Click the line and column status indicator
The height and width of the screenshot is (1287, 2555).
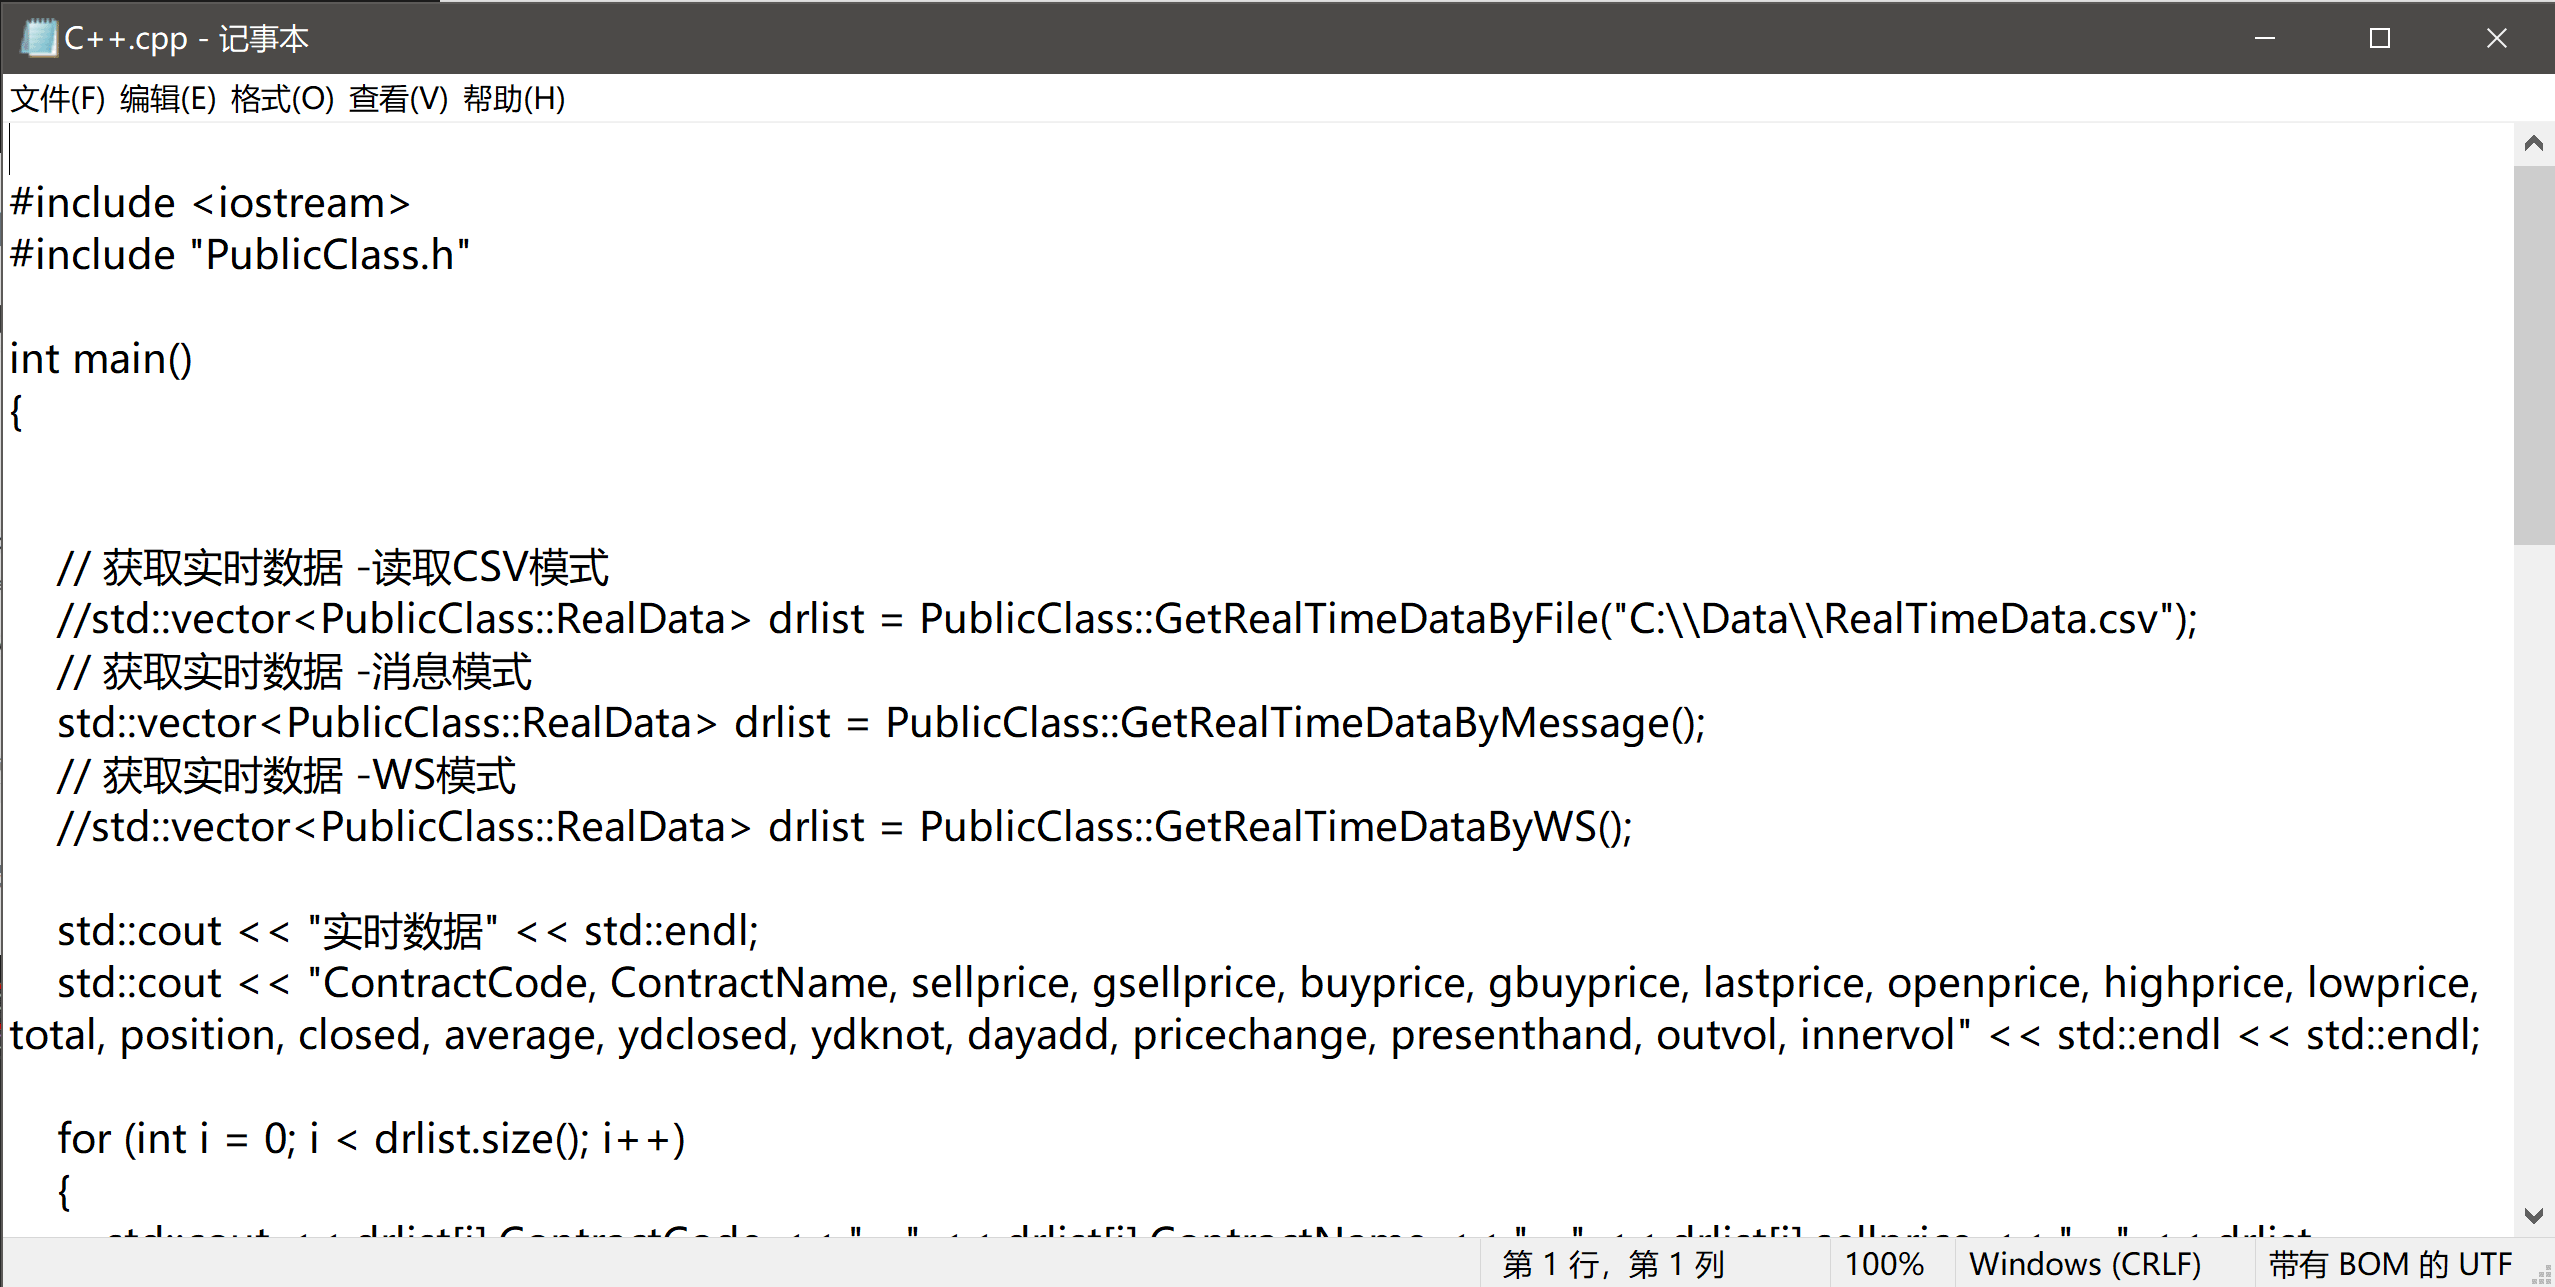[x=1613, y=1264]
